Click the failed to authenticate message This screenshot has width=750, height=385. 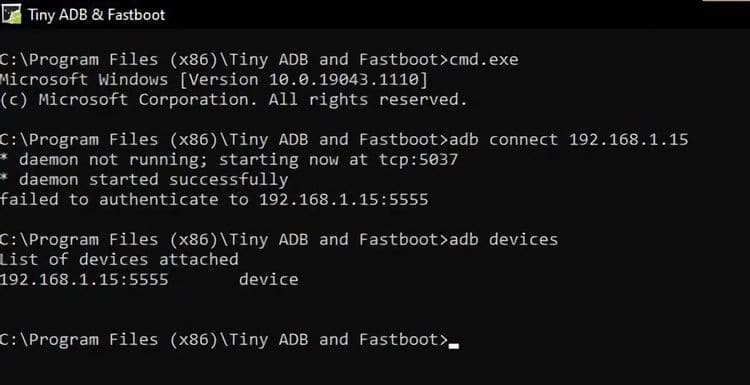coord(214,199)
